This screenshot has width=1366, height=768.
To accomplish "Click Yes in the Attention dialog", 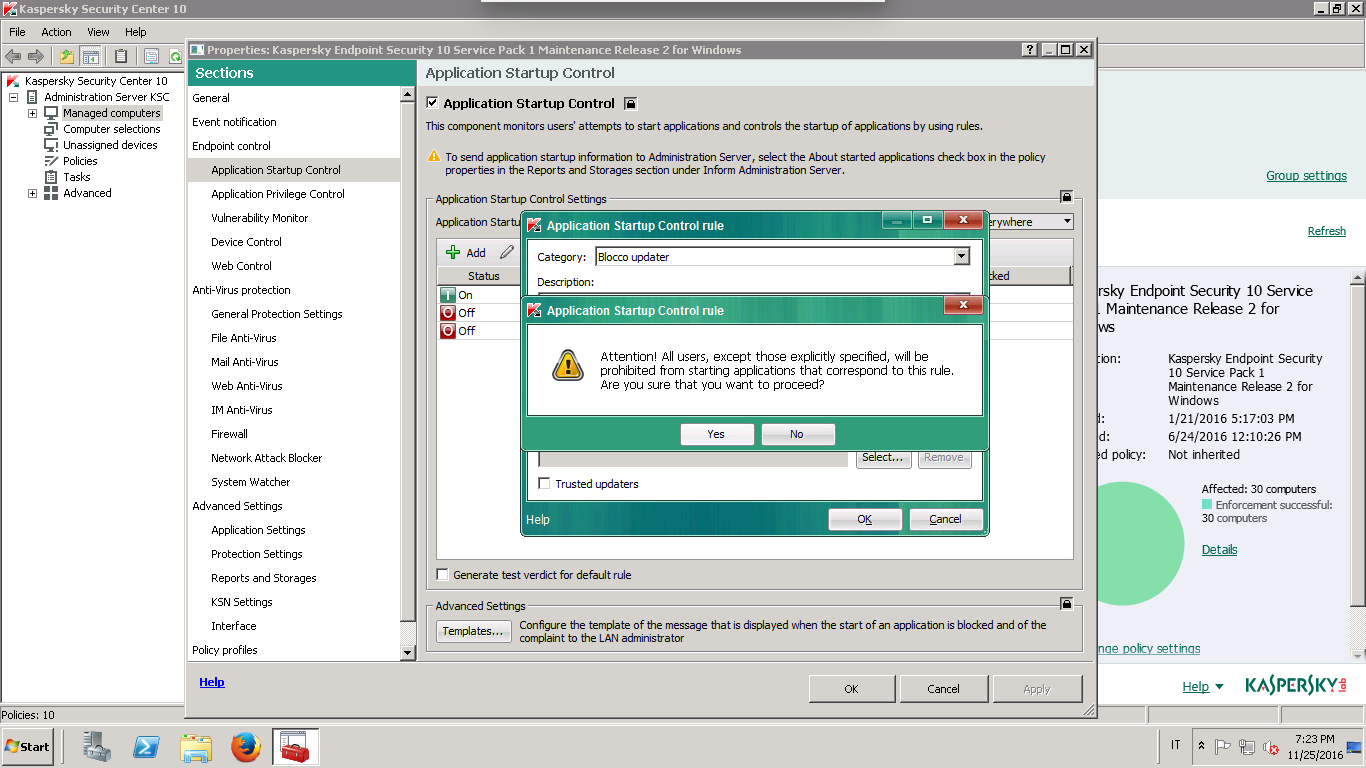I will click(x=716, y=434).
